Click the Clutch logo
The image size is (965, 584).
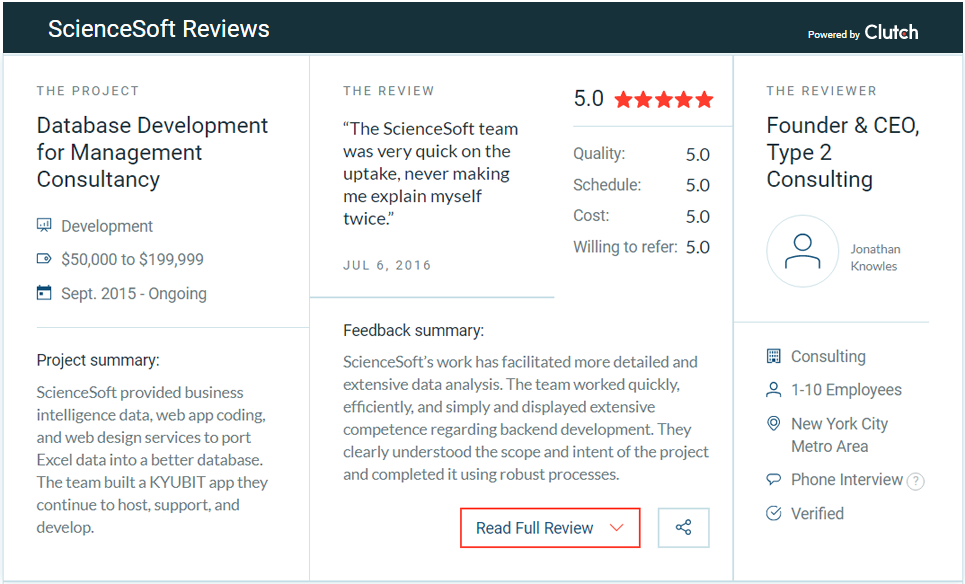(x=891, y=32)
